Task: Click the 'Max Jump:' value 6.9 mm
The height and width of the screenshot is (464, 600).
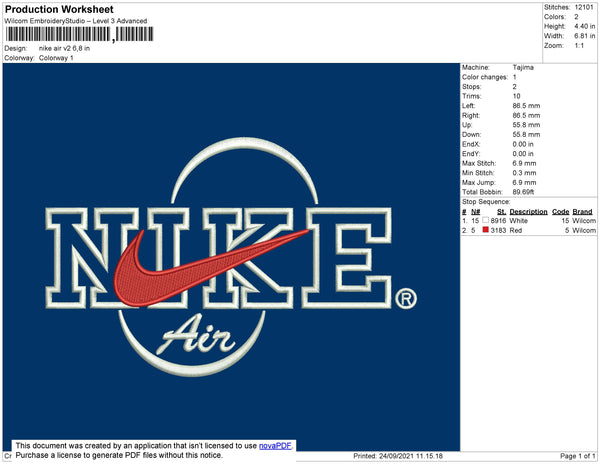Action: tap(524, 182)
